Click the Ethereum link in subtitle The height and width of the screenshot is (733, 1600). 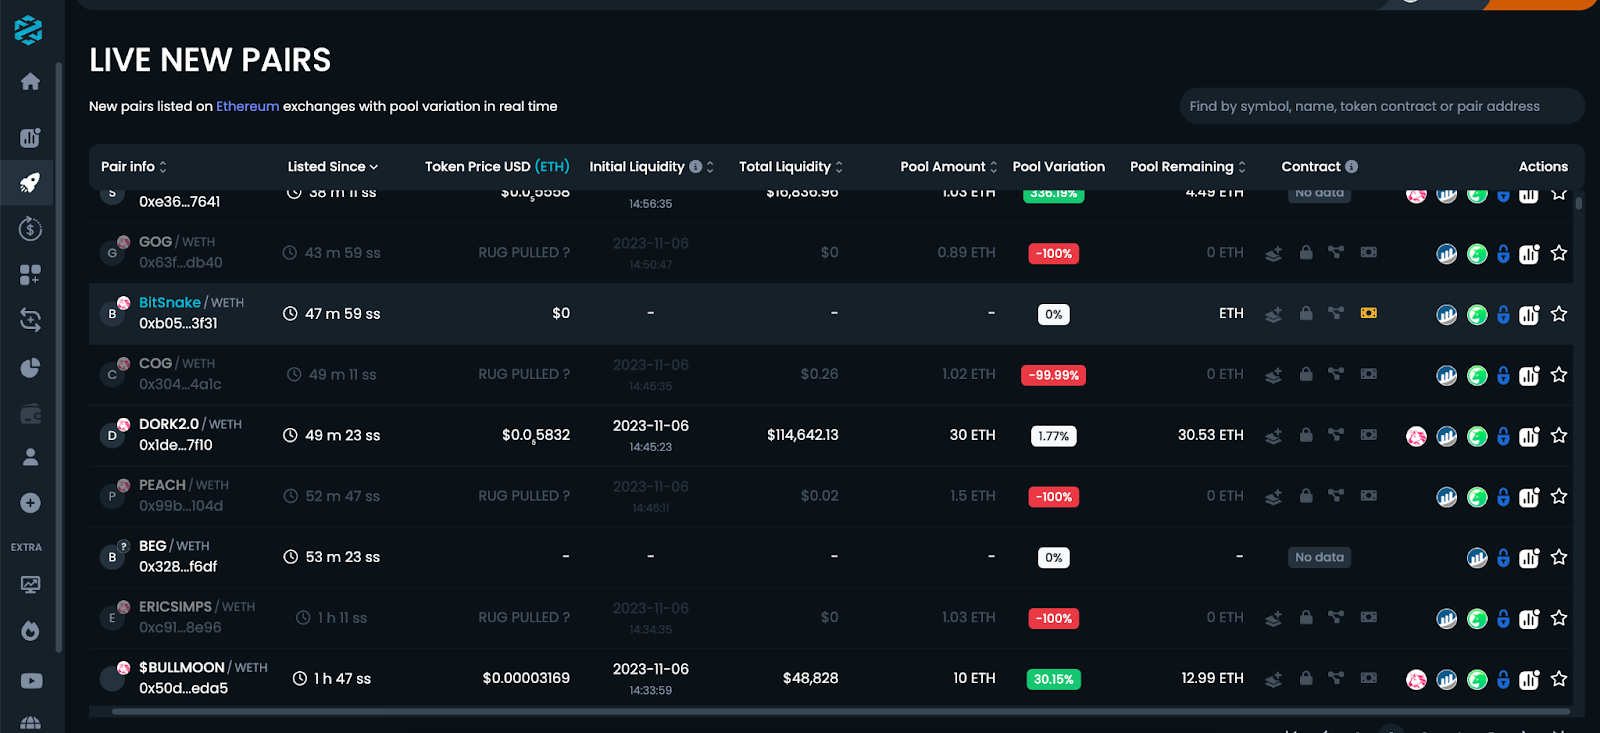pyautogui.click(x=247, y=106)
